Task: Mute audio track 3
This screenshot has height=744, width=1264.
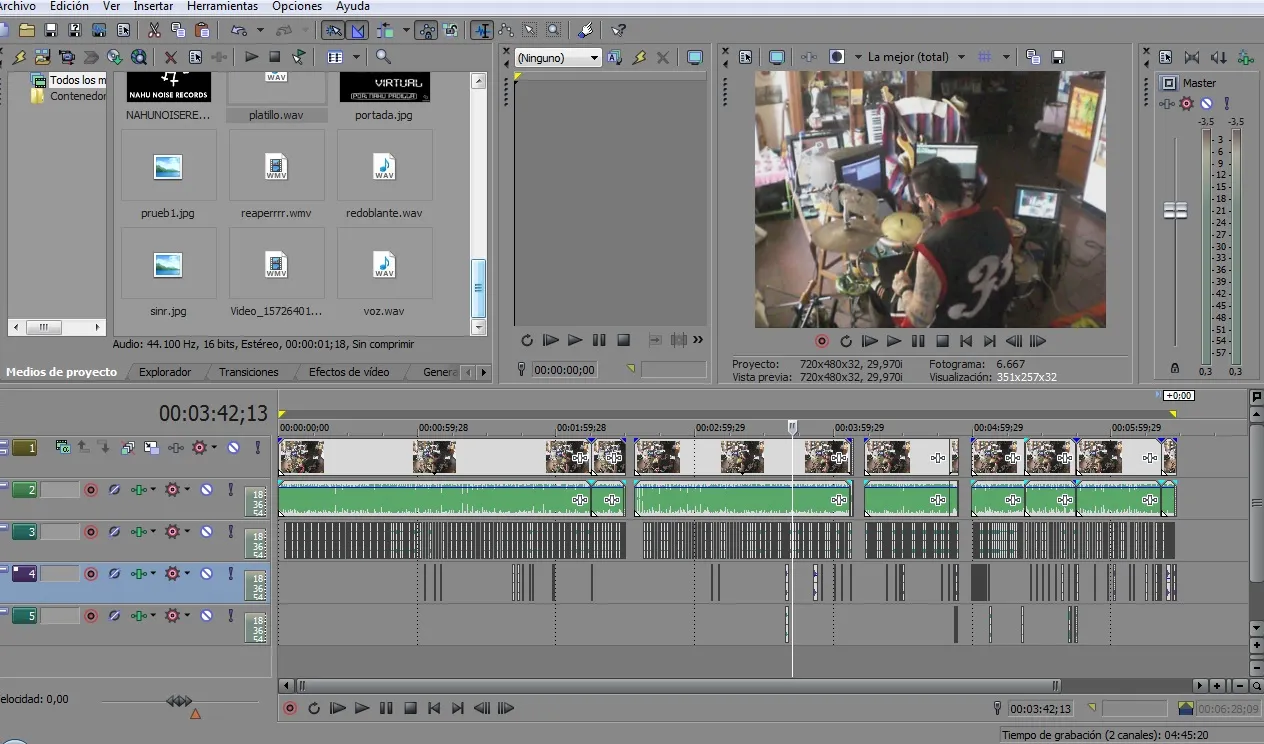Action: tap(206, 532)
